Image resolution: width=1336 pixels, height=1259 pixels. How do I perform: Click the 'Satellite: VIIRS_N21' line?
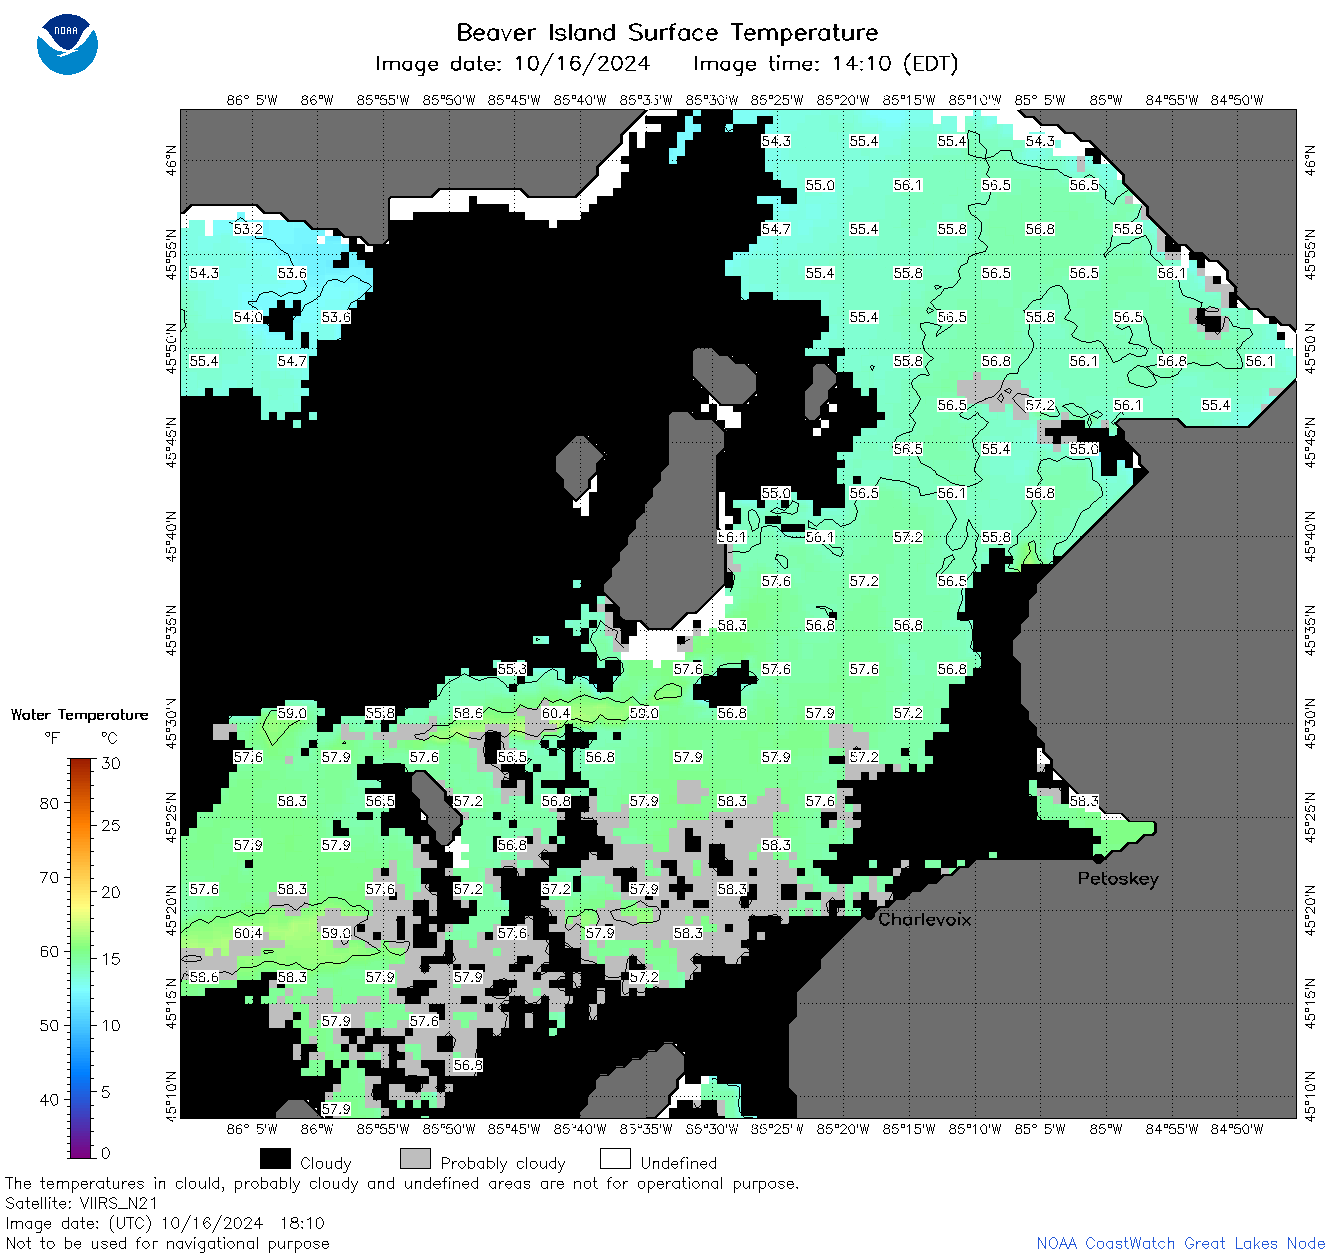click(81, 1203)
